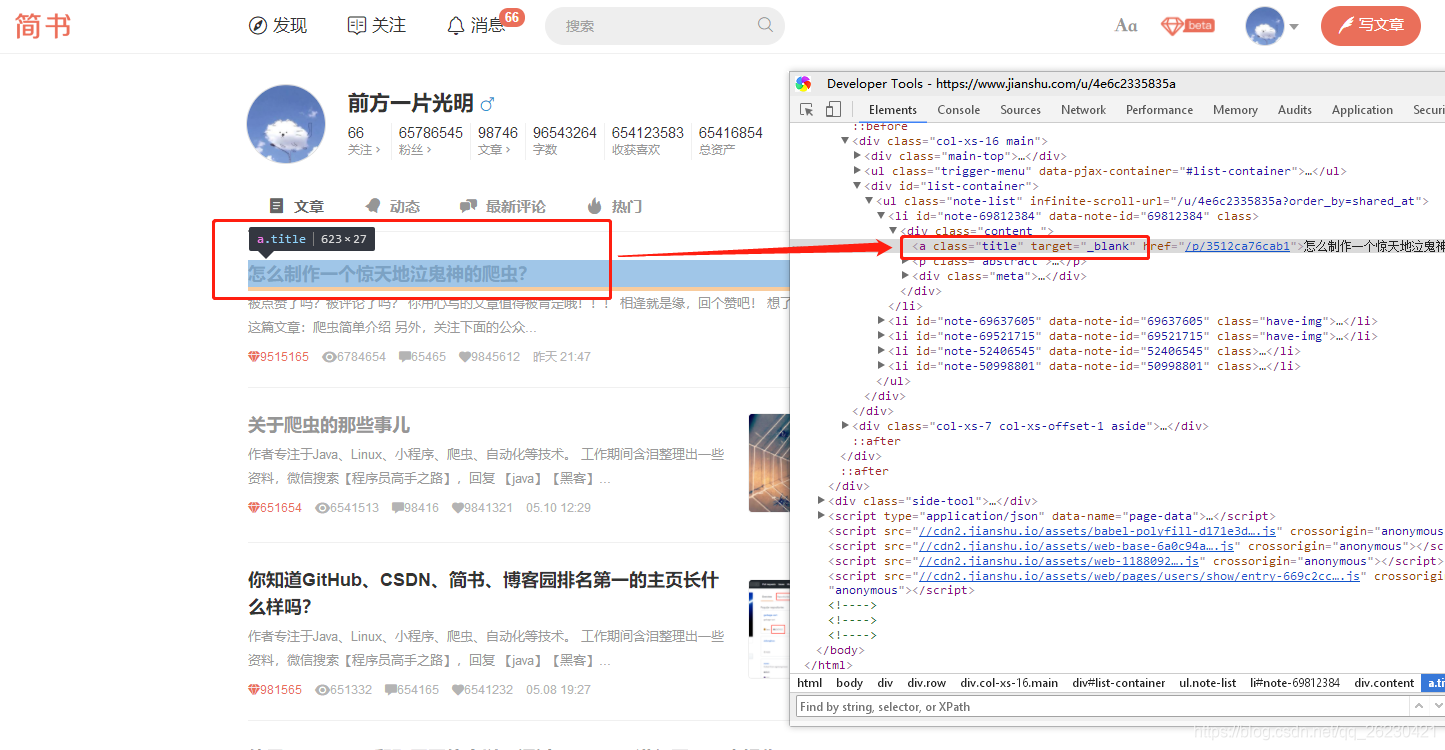Viewport: 1445px width, 750px height.
Task: Click the search magnifier icon
Action: point(764,25)
